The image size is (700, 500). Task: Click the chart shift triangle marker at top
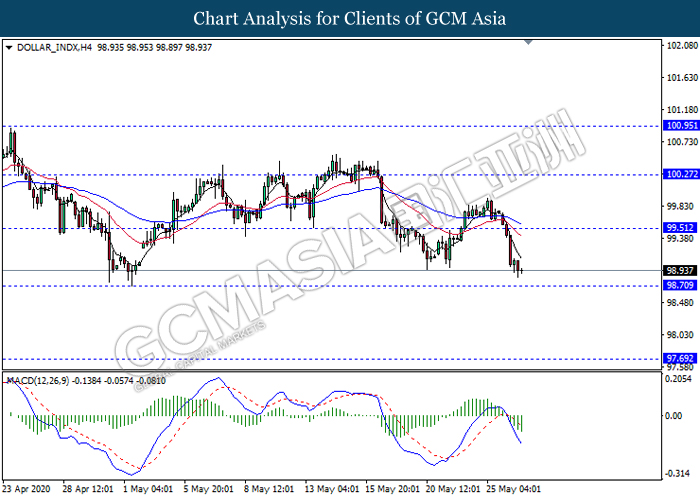coord(528,42)
